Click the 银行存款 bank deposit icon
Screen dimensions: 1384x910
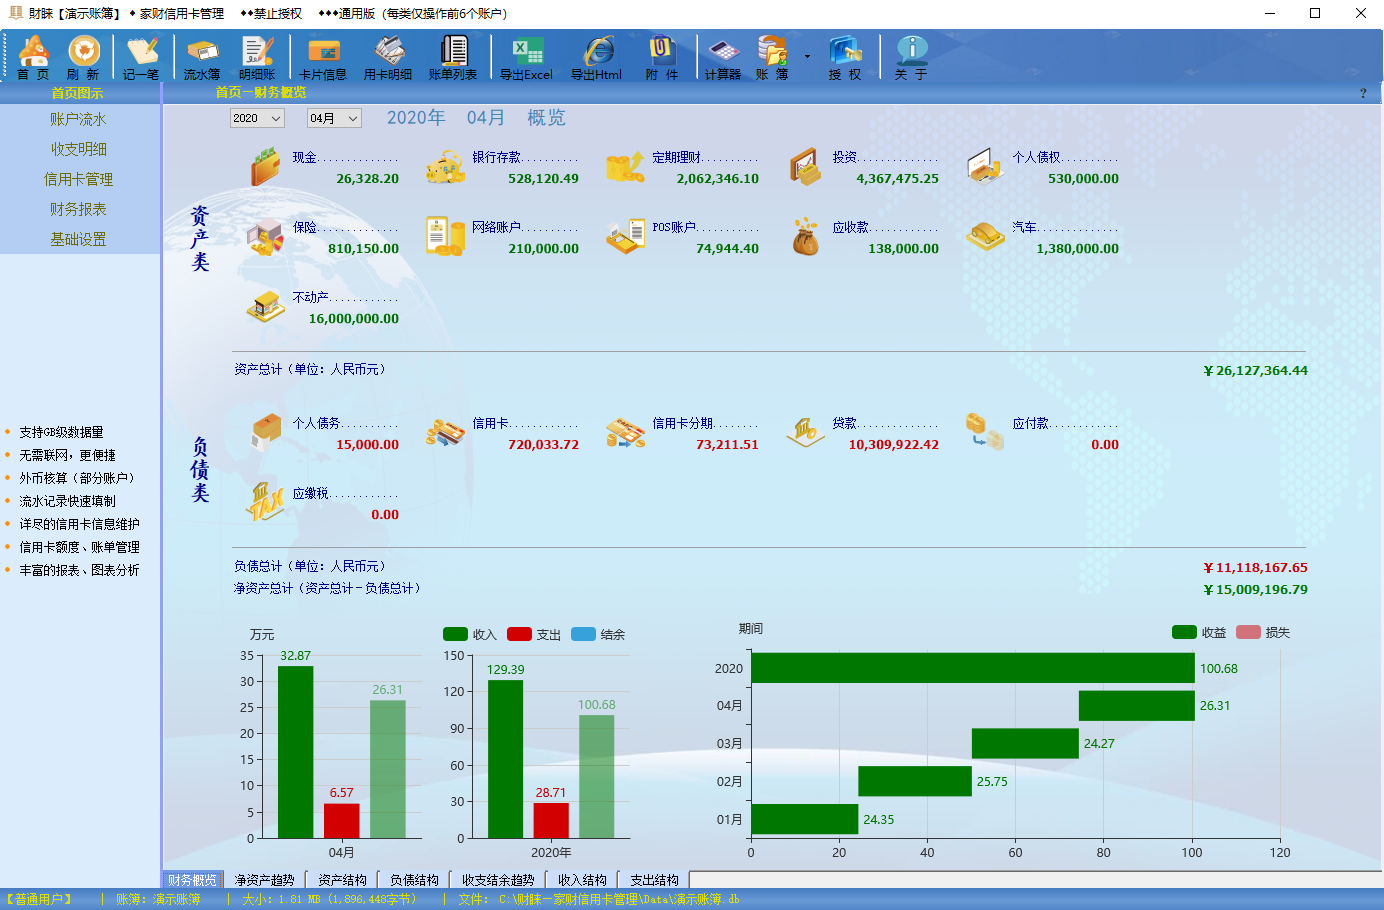pos(445,166)
